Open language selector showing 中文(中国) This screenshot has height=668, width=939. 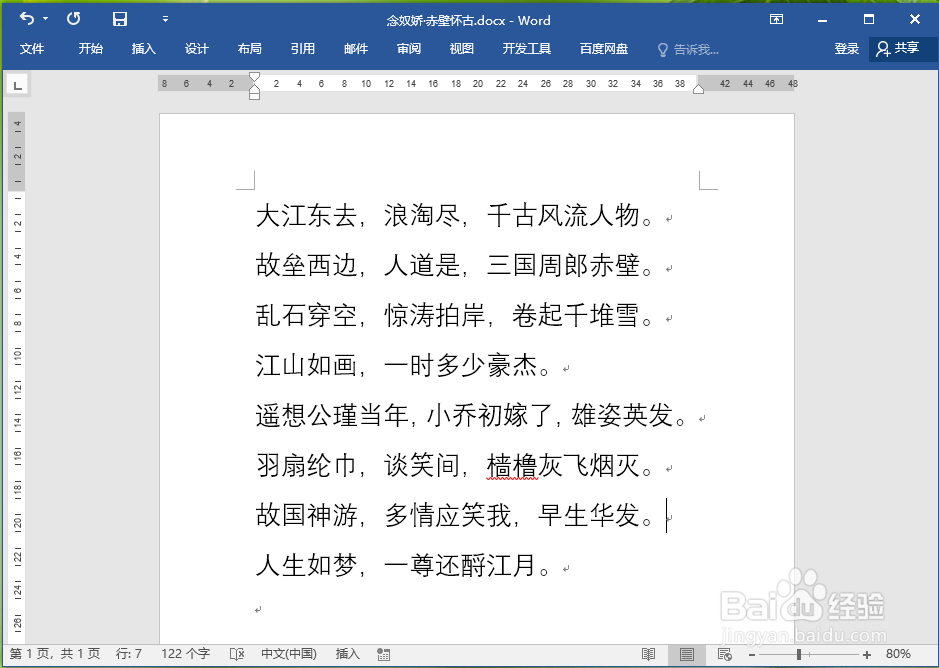point(288,654)
